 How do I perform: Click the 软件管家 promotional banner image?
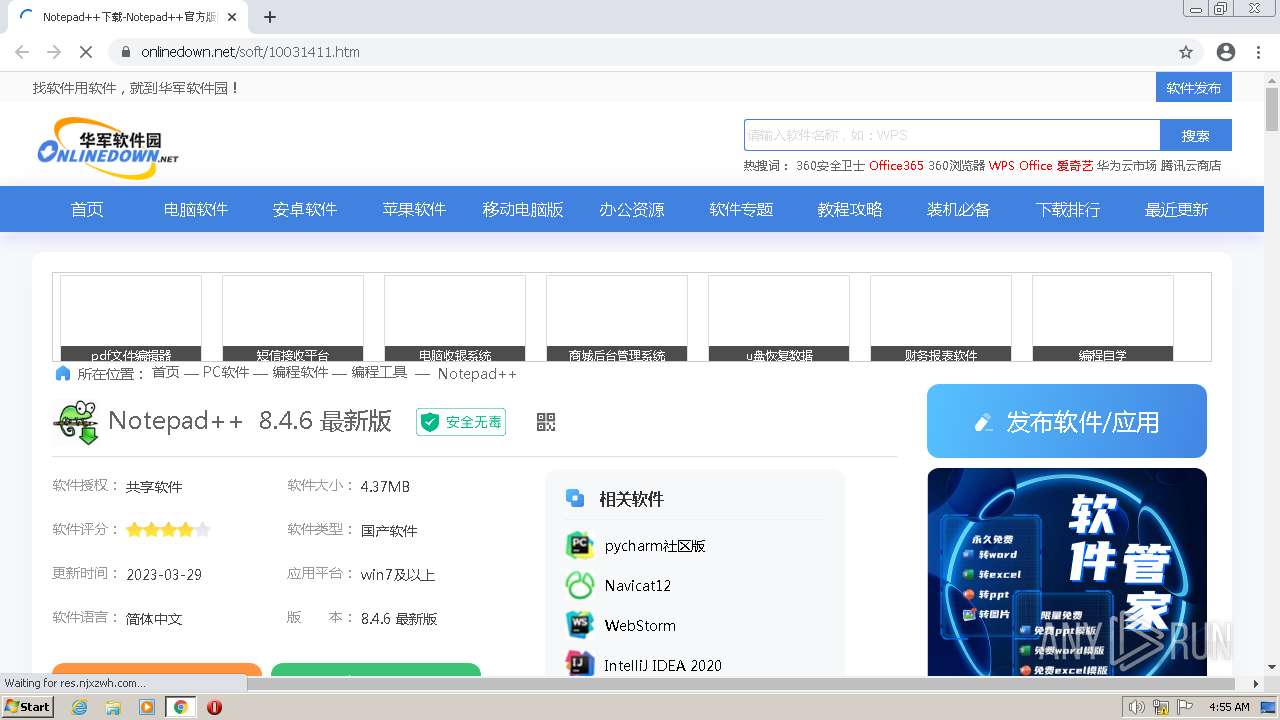[1067, 572]
